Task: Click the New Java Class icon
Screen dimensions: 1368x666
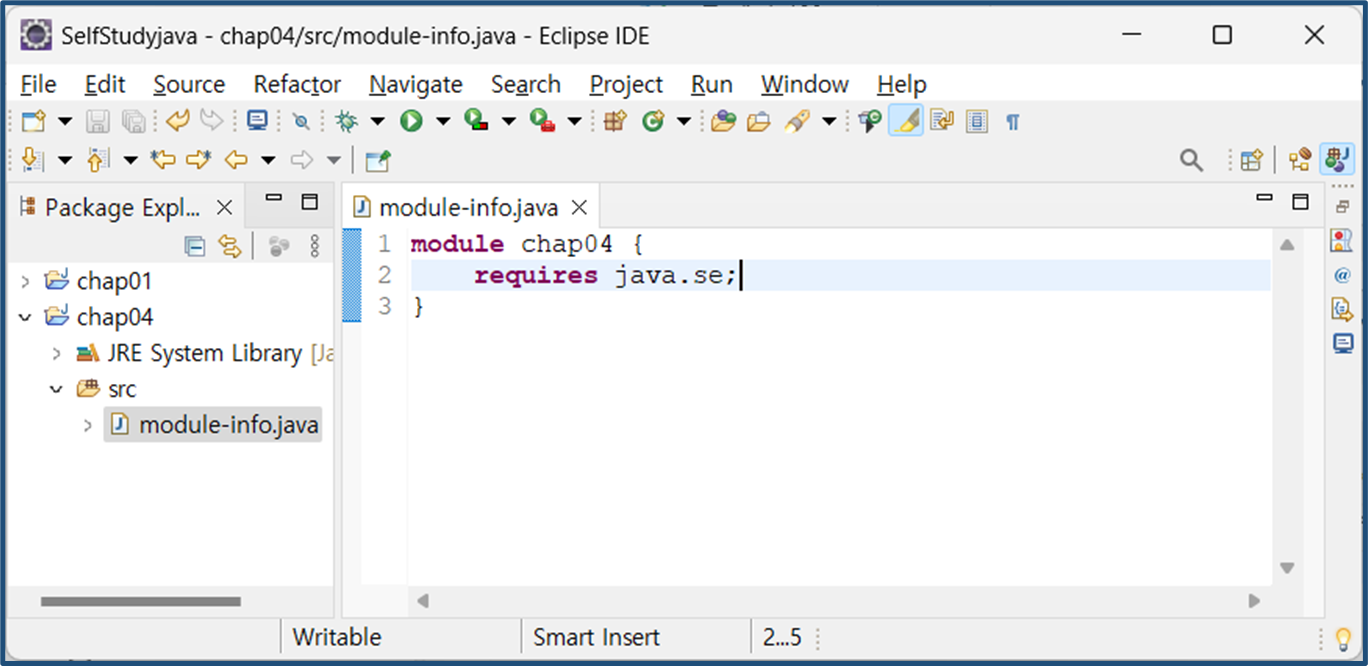Action: 653,122
